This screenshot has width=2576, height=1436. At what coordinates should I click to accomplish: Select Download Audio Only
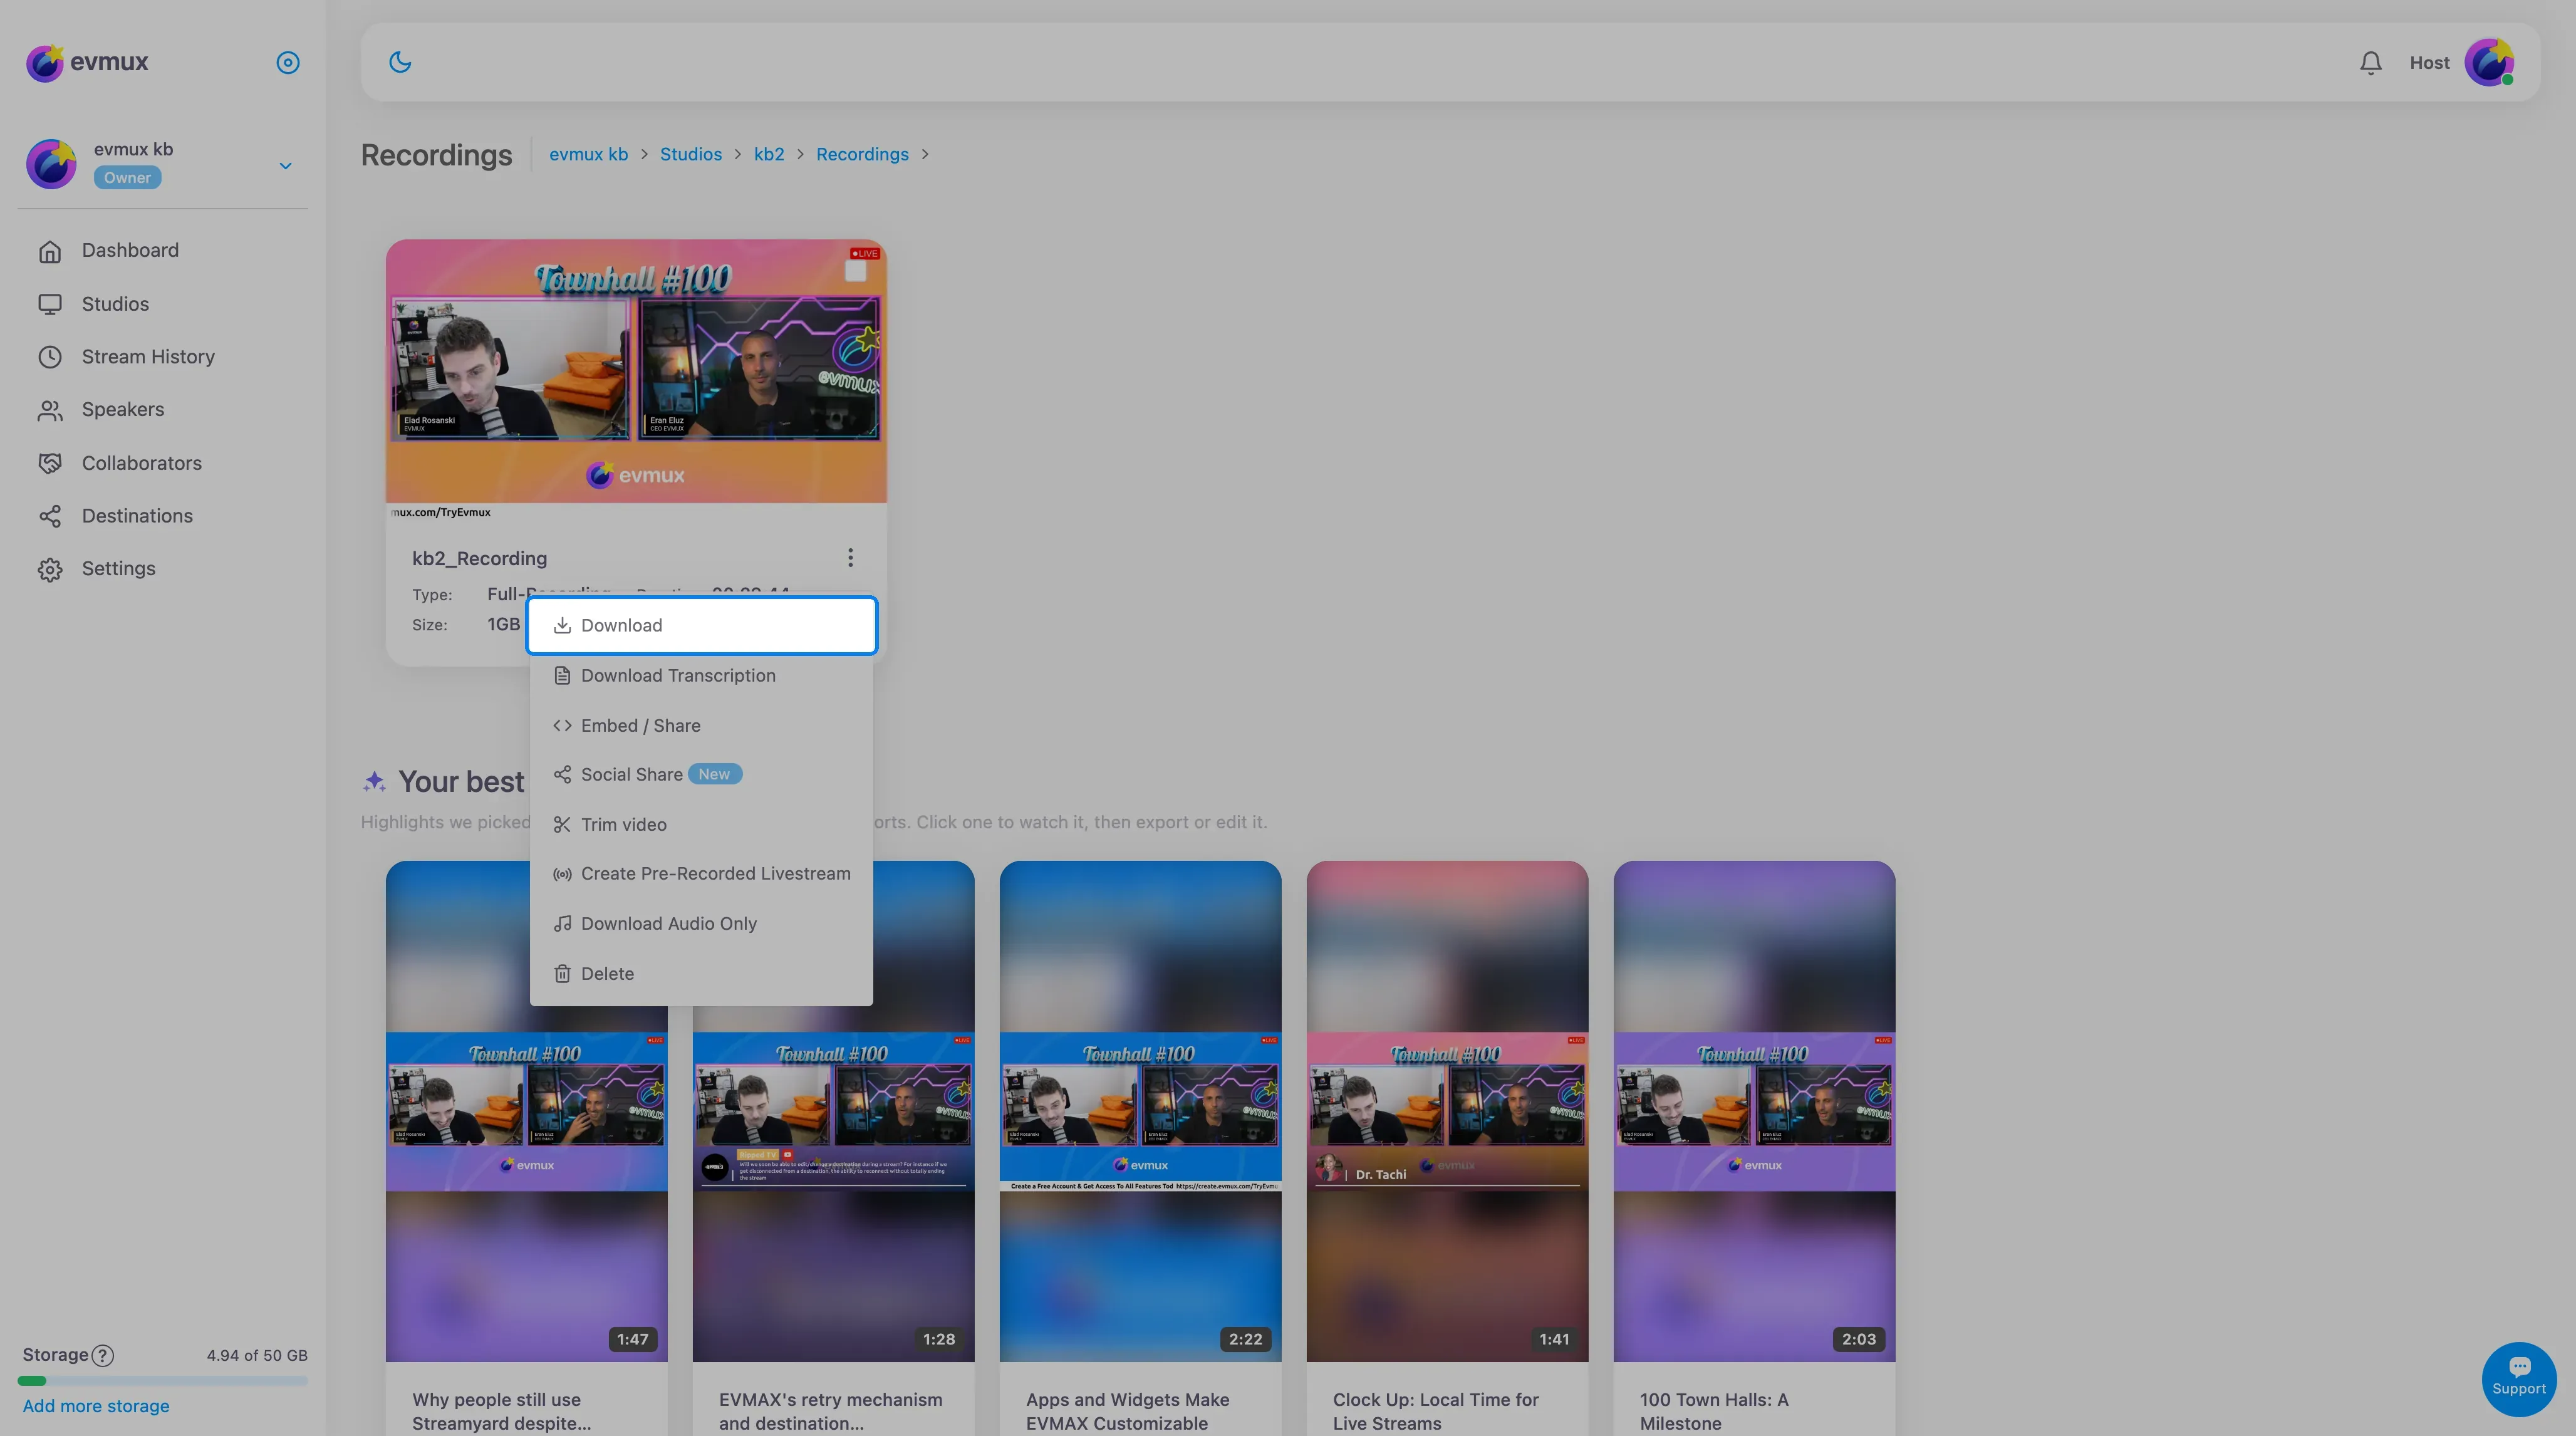click(701, 924)
